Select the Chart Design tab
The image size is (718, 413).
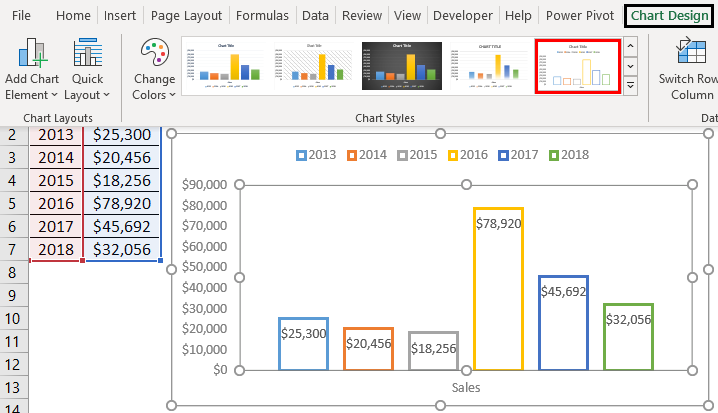point(669,16)
